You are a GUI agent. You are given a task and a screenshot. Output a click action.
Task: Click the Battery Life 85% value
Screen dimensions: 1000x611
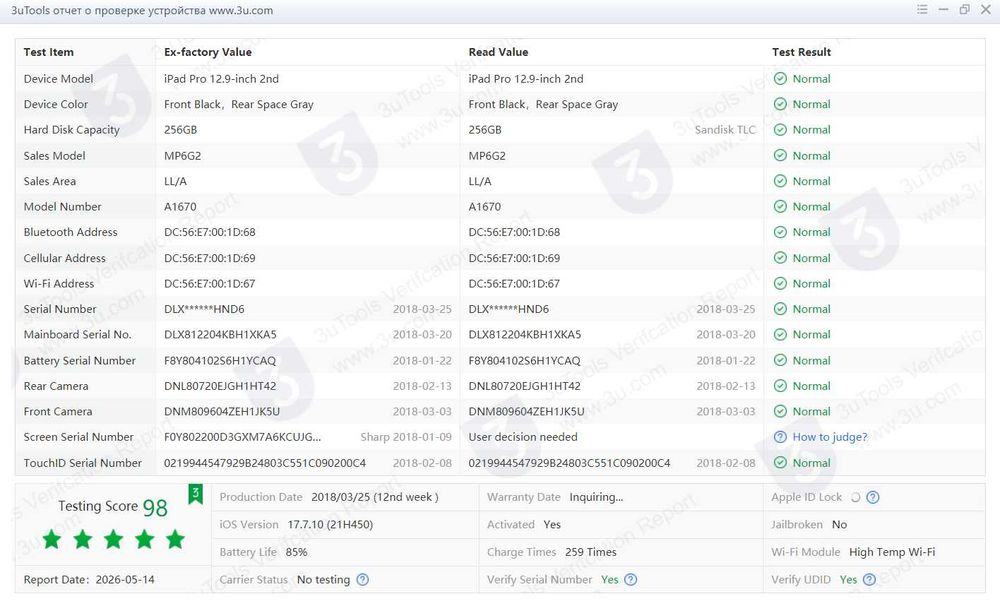pyautogui.click(x=297, y=552)
